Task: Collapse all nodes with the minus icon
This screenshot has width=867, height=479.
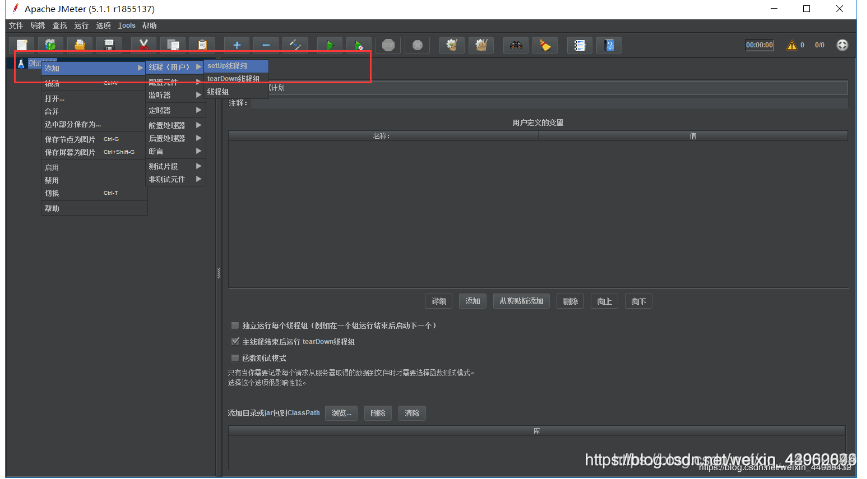Action: (x=266, y=45)
